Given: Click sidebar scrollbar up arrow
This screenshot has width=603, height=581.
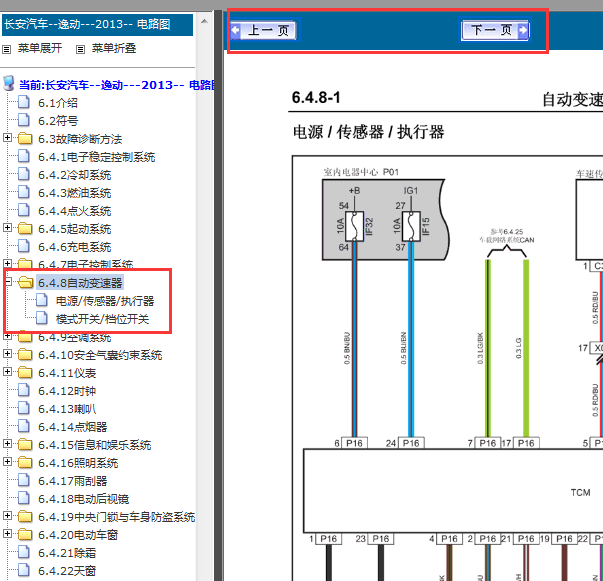Looking at the screenshot, I should [x=205, y=21].
